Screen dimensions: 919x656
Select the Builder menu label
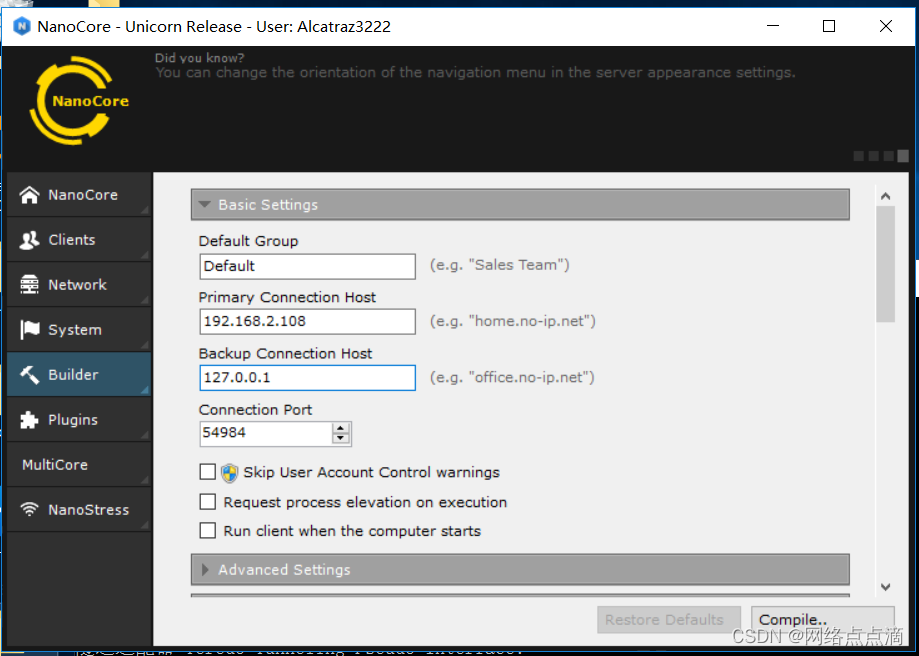(x=73, y=375)
